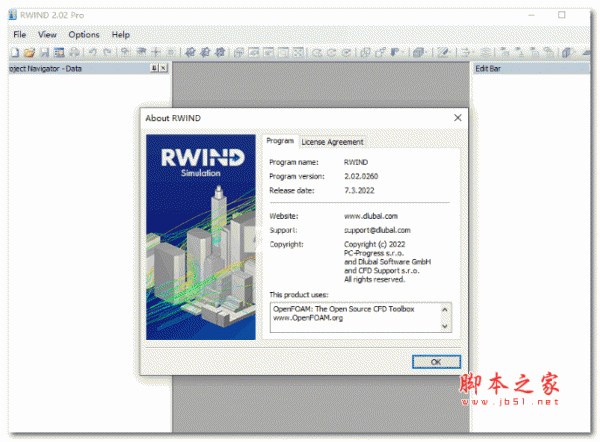Image resolution: width=600 pixels, height=442 pixels.
Task: Click the pencil edit toolbar icon
Action: click(x=442, y=52)
